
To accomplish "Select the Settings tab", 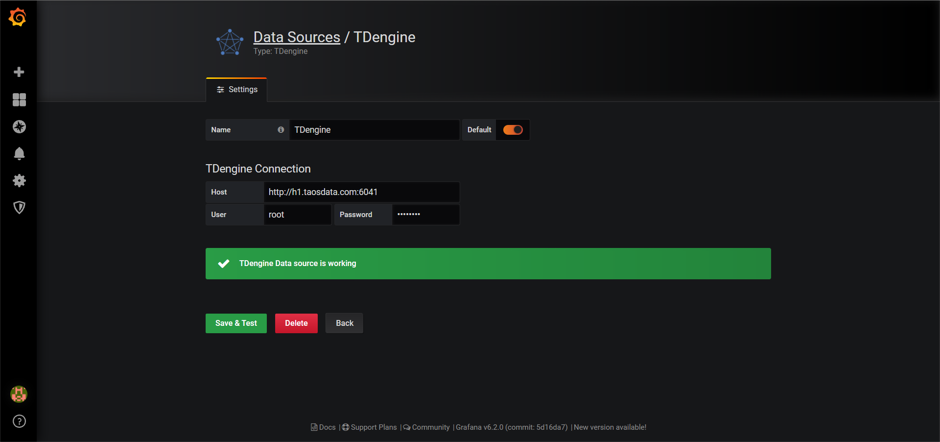I will pos(237,89).
